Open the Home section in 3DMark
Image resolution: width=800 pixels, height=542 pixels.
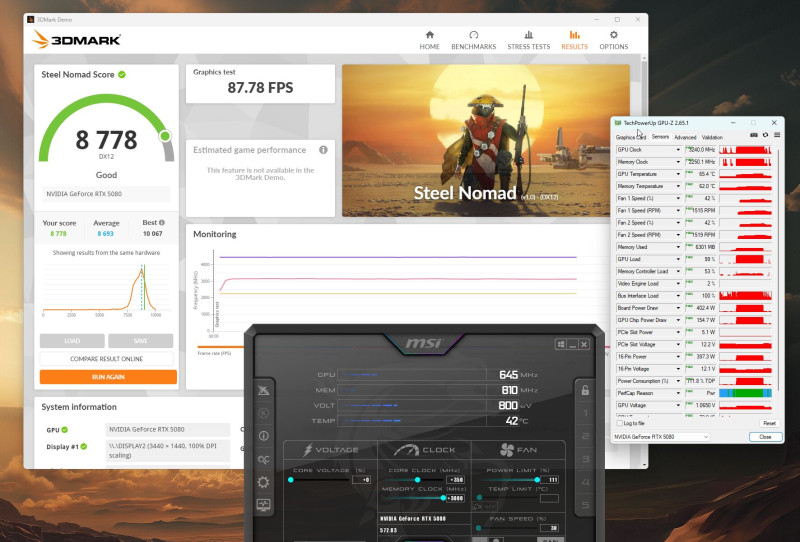(x=429, y=40)
